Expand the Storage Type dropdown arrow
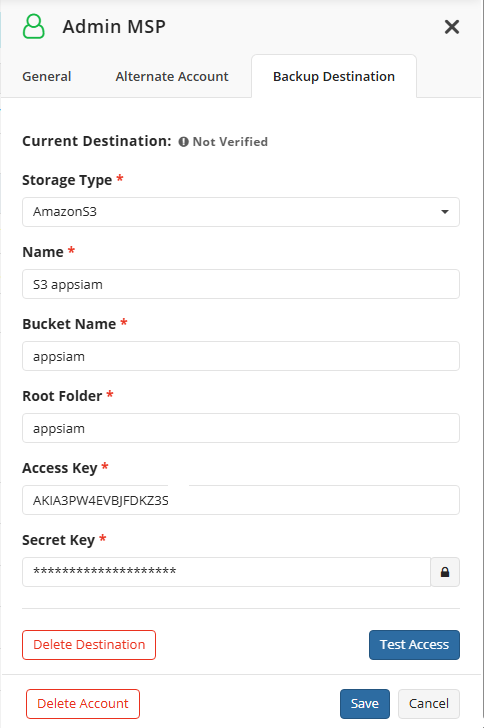The height and width of the screenshot is (728, 484). point(445,212)
